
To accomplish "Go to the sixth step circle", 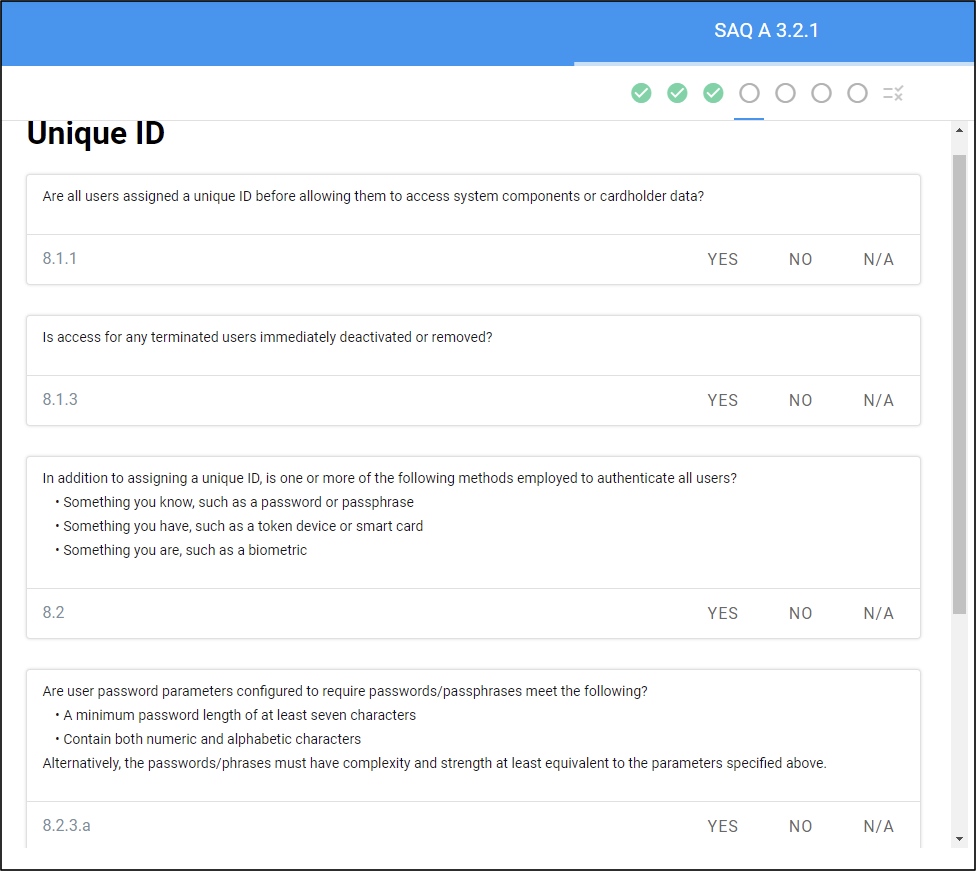I will tap(821, 93).
